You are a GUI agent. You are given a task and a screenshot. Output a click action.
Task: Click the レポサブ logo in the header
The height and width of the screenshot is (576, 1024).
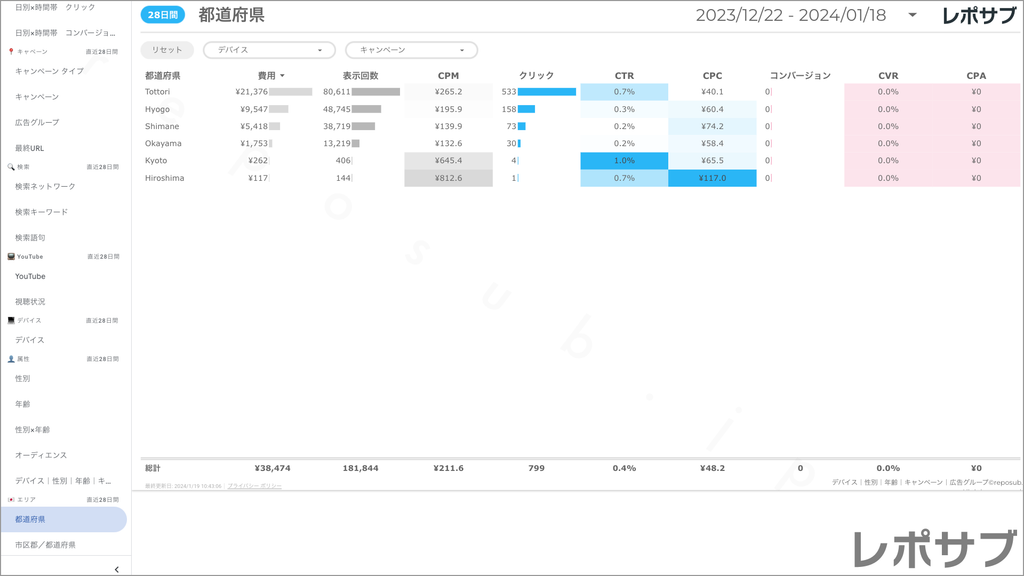click(981, 16)
